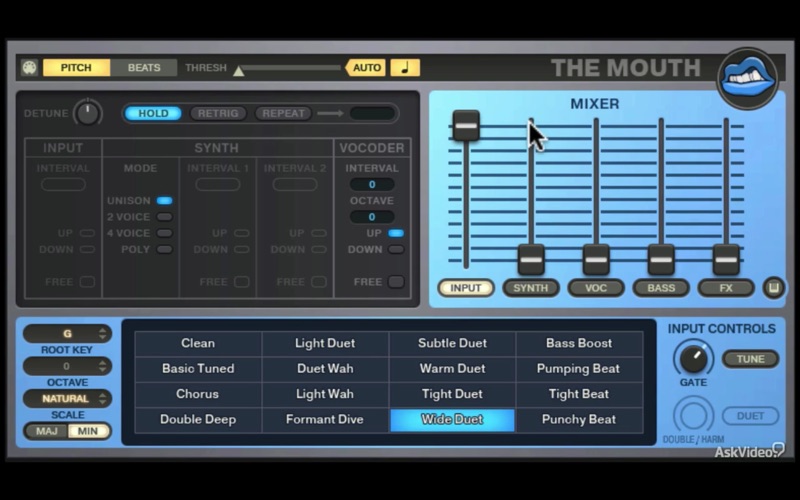Image resolution: width=800 pixels, height=500 pixels.
Task: Pick the Tight Beat preset
Action: 579,394
